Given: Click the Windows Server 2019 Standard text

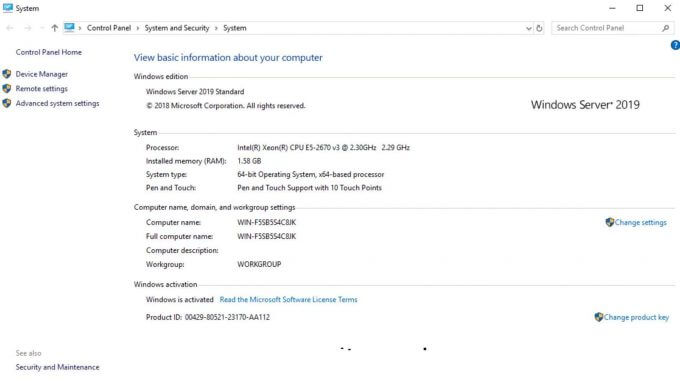Looking at the screenshot, I should 195,92.
